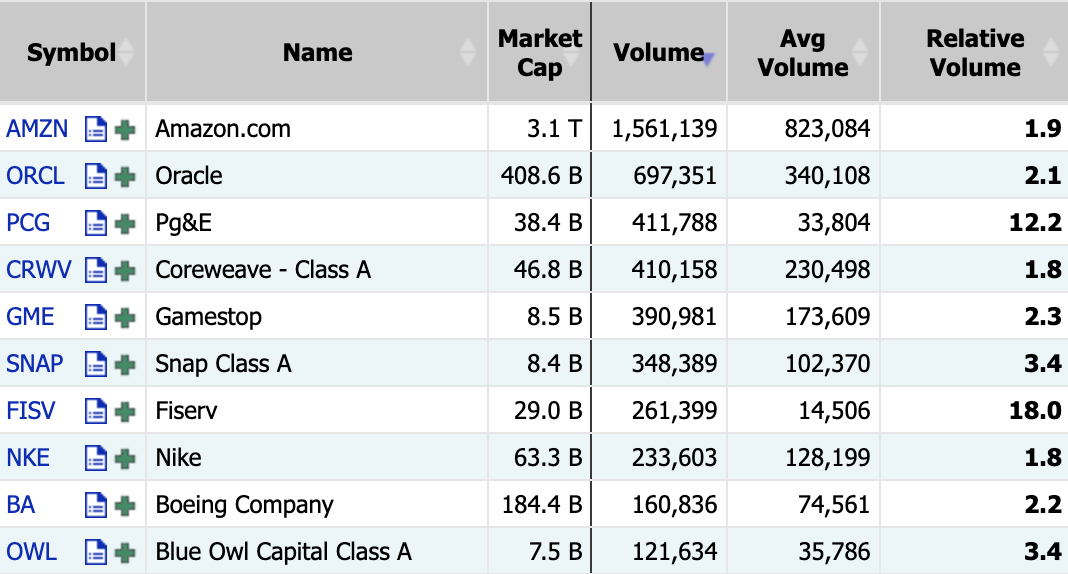Open the AMZN symbol link
The height and width of the screenshot is (574, 1068).
tap(37, 129)
